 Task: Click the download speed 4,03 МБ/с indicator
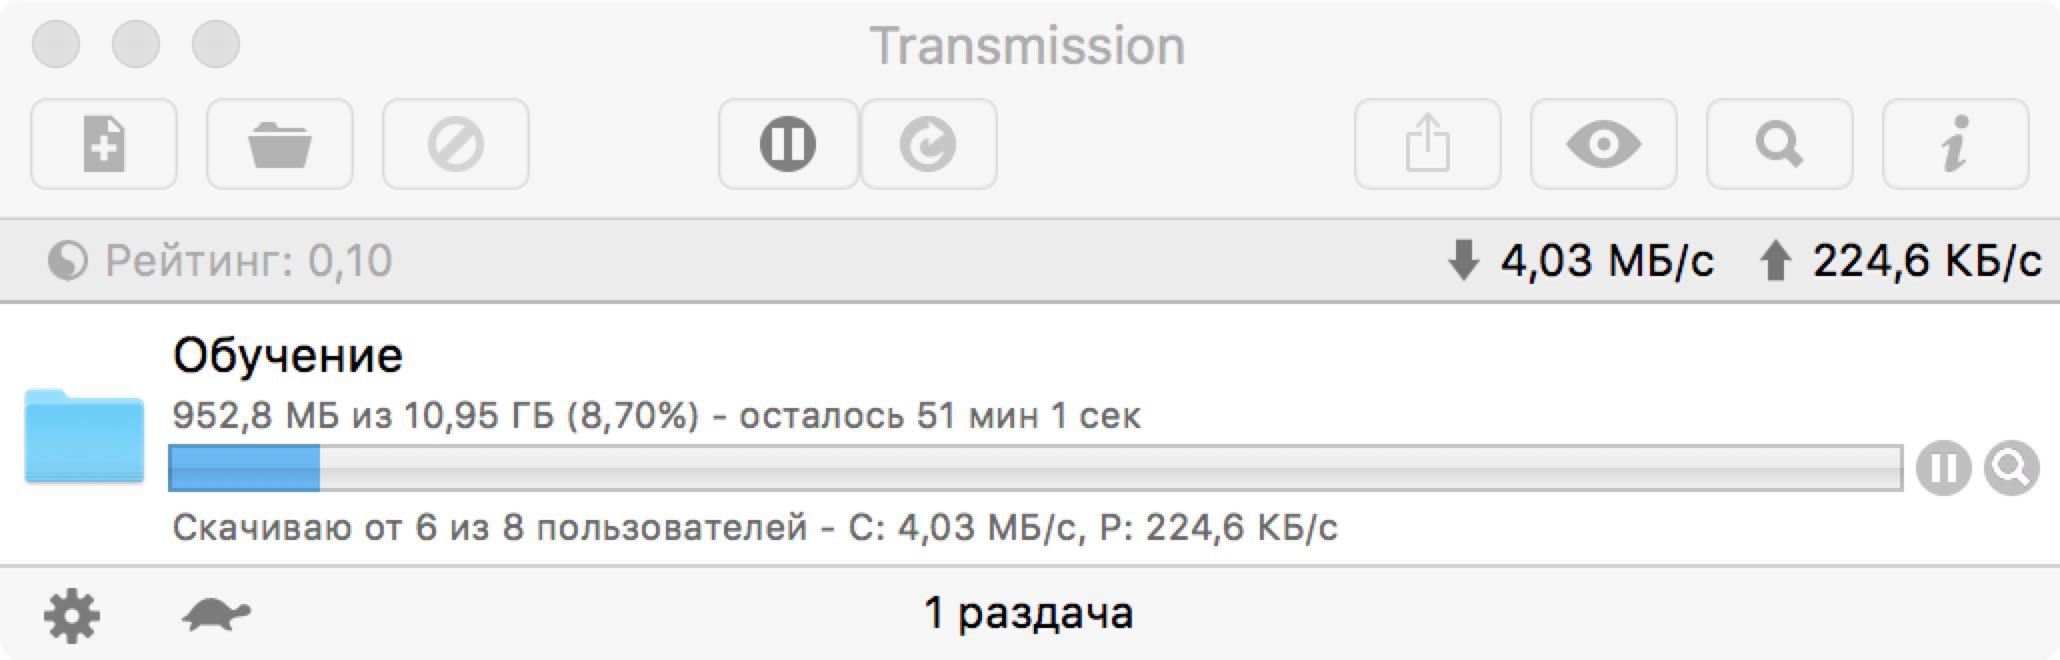[1580, 261]
